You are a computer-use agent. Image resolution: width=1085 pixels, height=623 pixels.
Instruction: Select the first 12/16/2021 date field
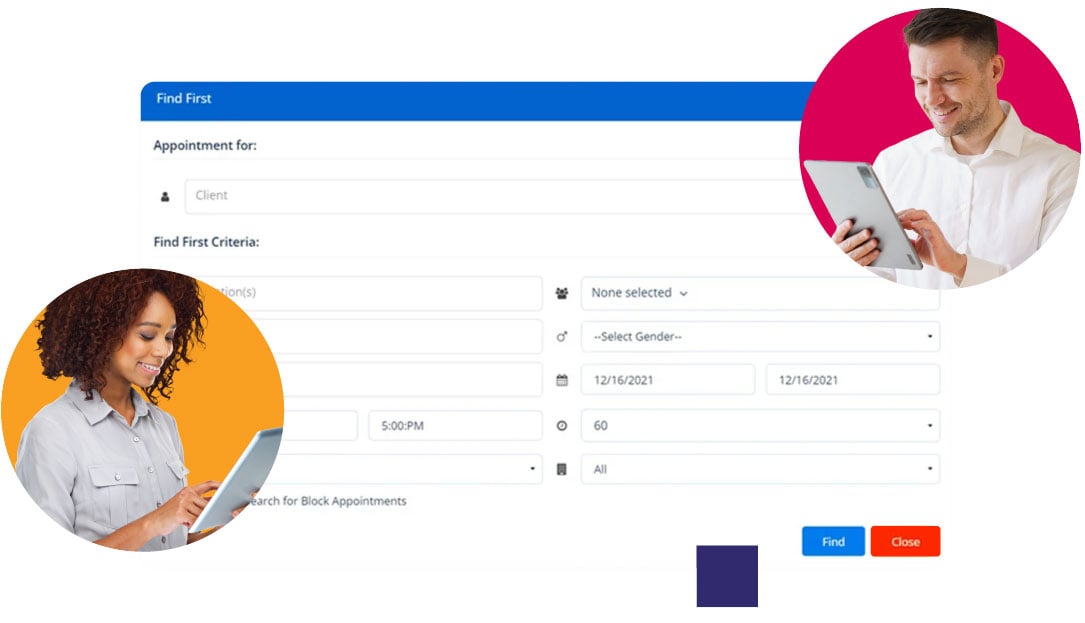667,380
